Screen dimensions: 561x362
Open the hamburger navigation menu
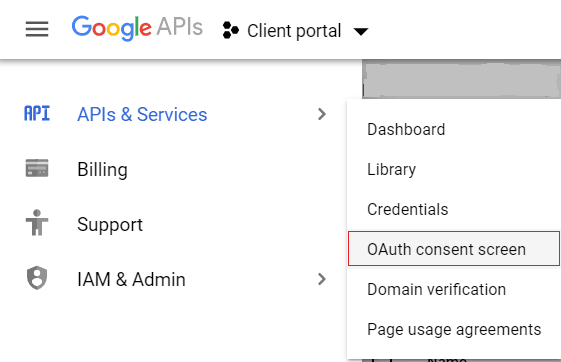click(x=37, y=29)
